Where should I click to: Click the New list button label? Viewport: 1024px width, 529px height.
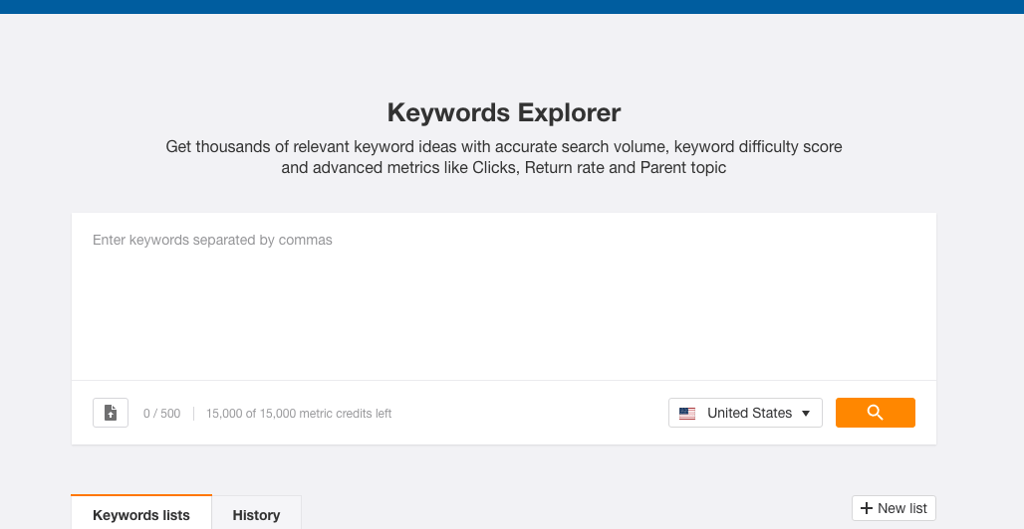(902, 508)
